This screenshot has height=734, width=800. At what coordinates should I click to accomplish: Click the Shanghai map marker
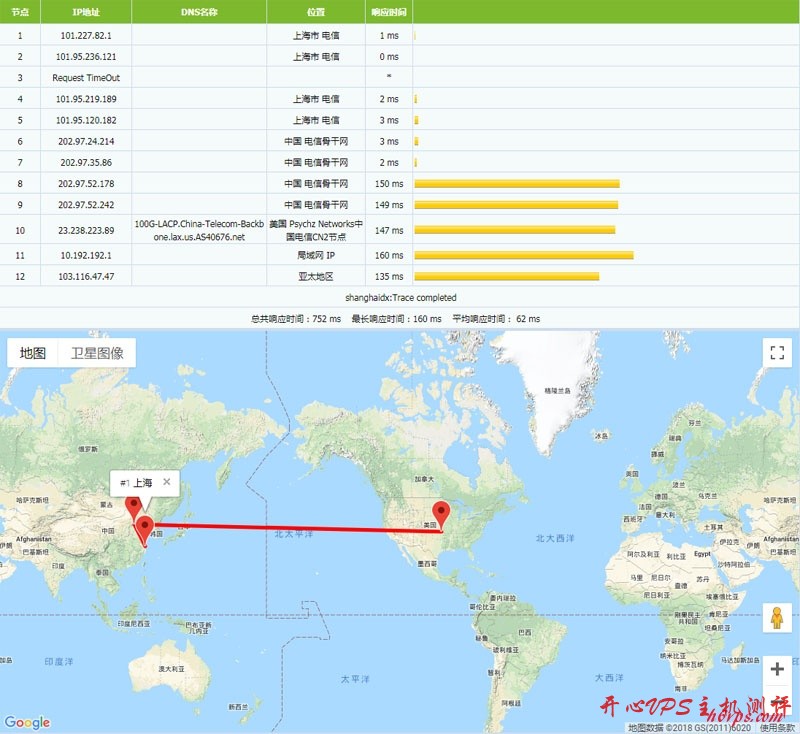147,522
